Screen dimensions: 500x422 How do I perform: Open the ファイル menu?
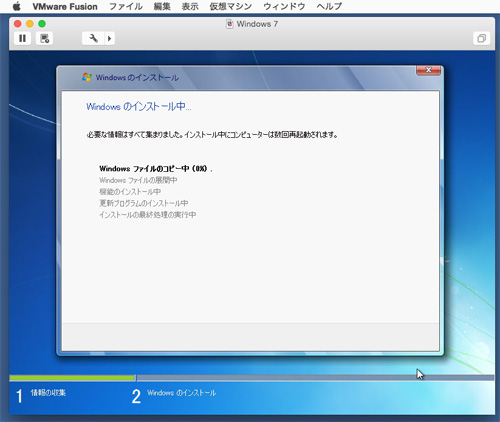coord(126,6)
